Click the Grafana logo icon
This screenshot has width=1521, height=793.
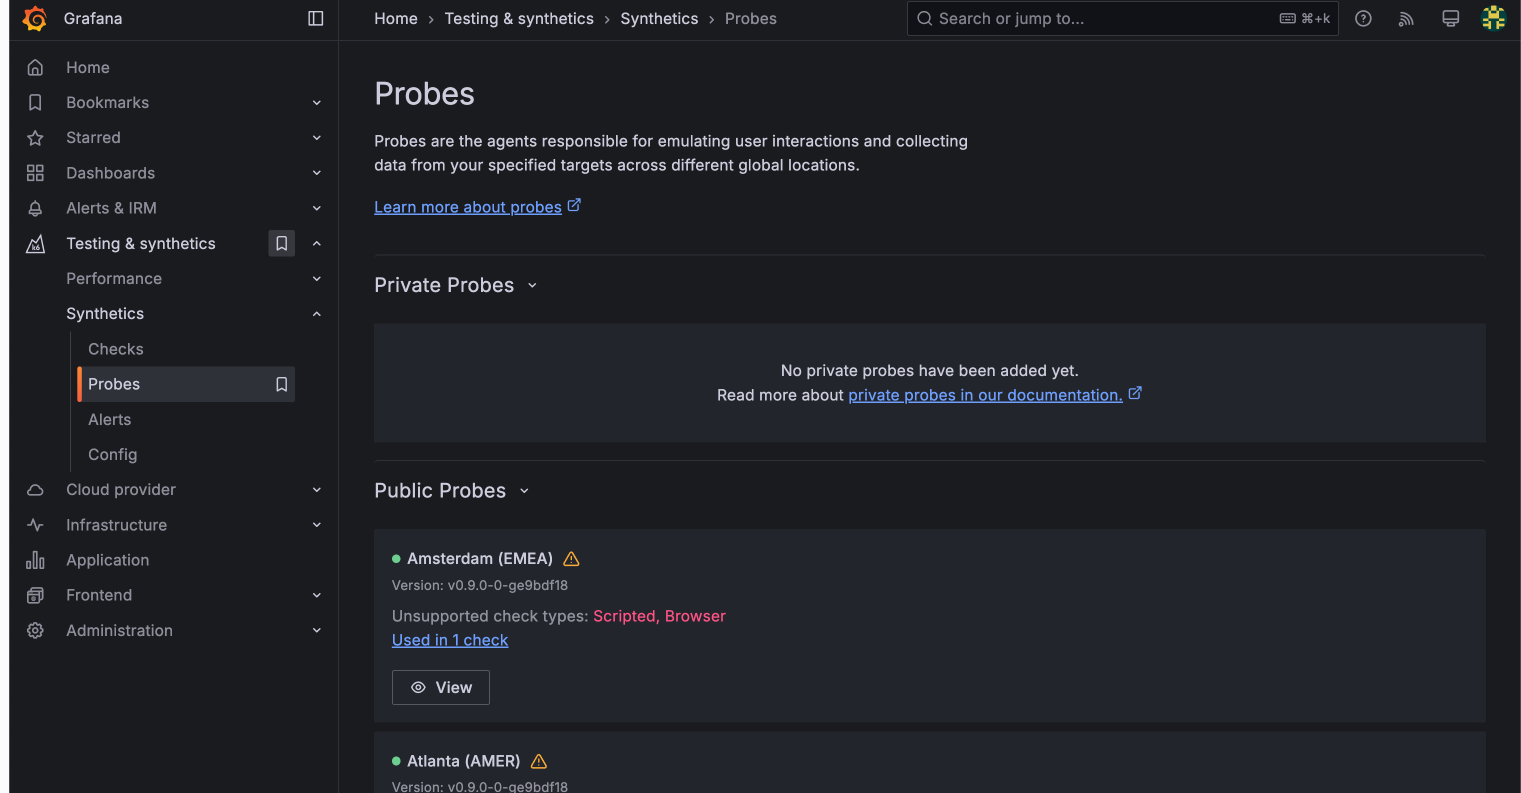35,19
